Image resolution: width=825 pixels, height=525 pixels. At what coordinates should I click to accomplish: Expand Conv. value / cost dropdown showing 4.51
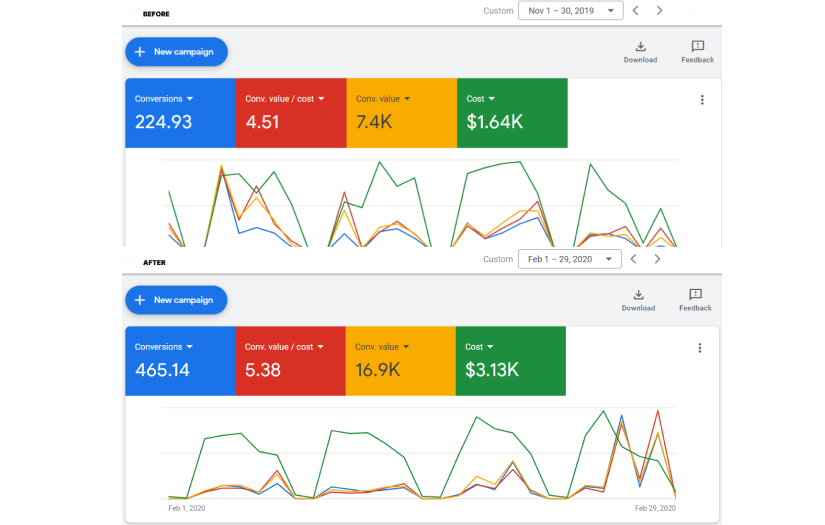285,99
